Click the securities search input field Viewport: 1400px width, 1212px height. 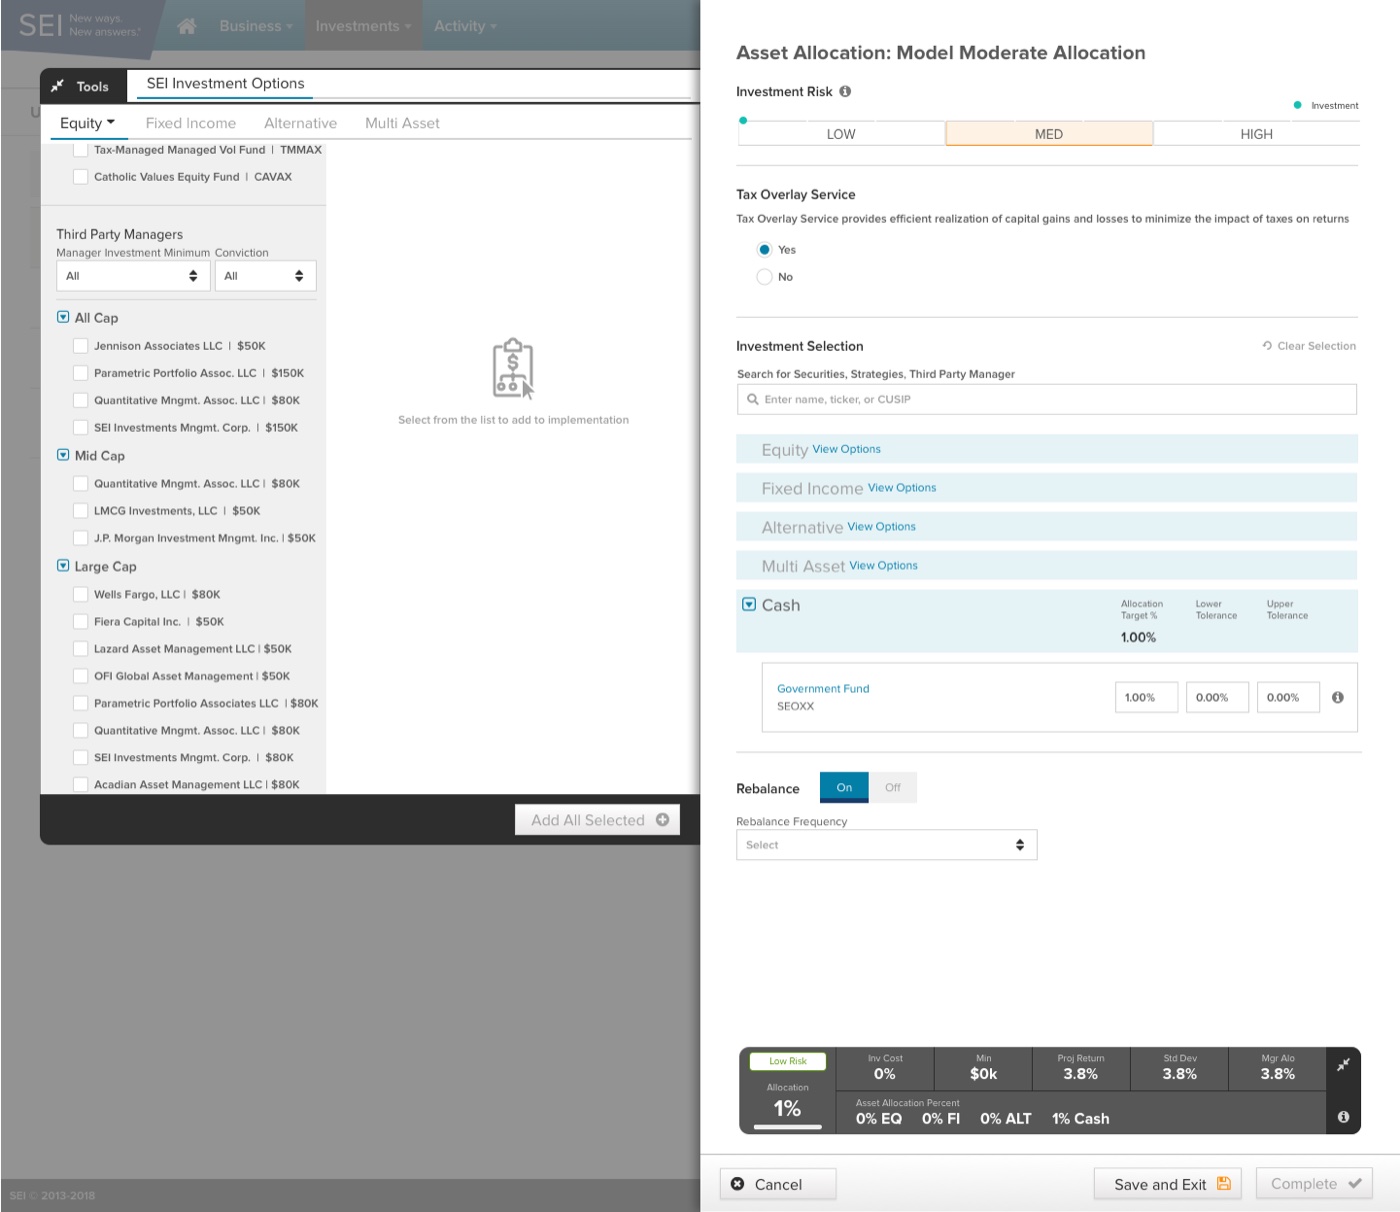point(1047,399)
